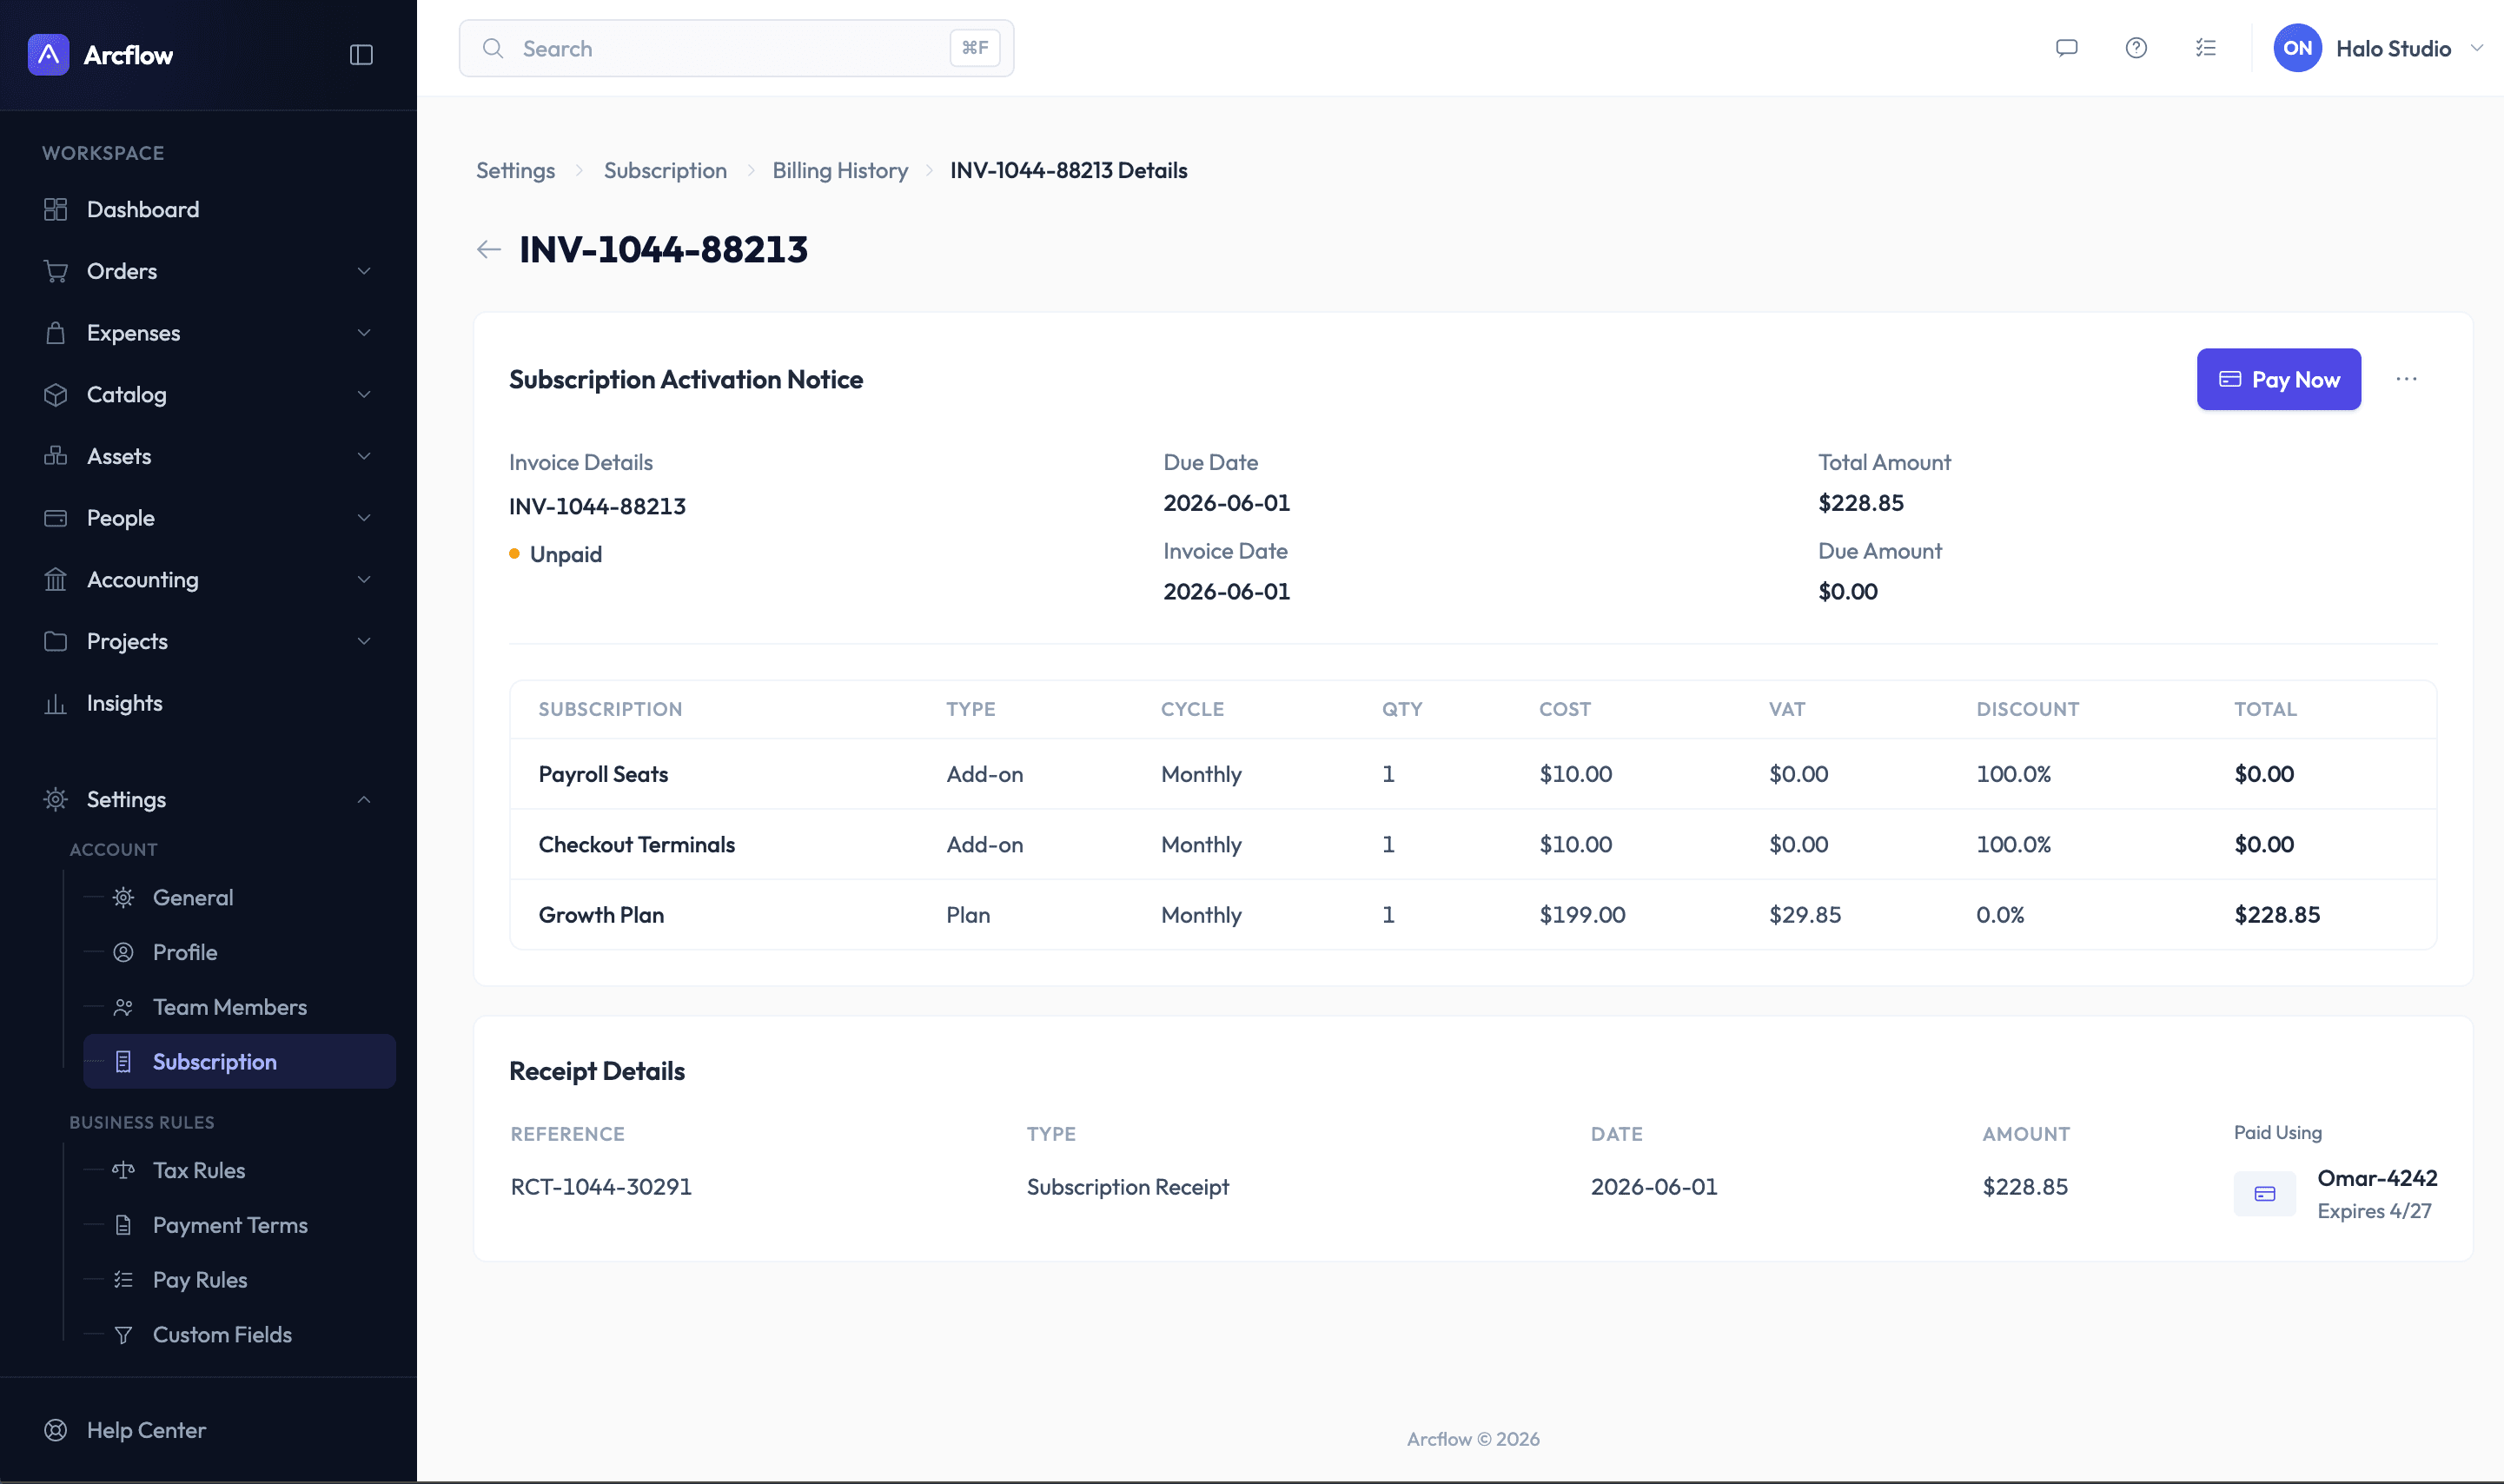Go to Billing History breadcrumb
This screenshot has height=1484, width=2504.
coord(840,170)
